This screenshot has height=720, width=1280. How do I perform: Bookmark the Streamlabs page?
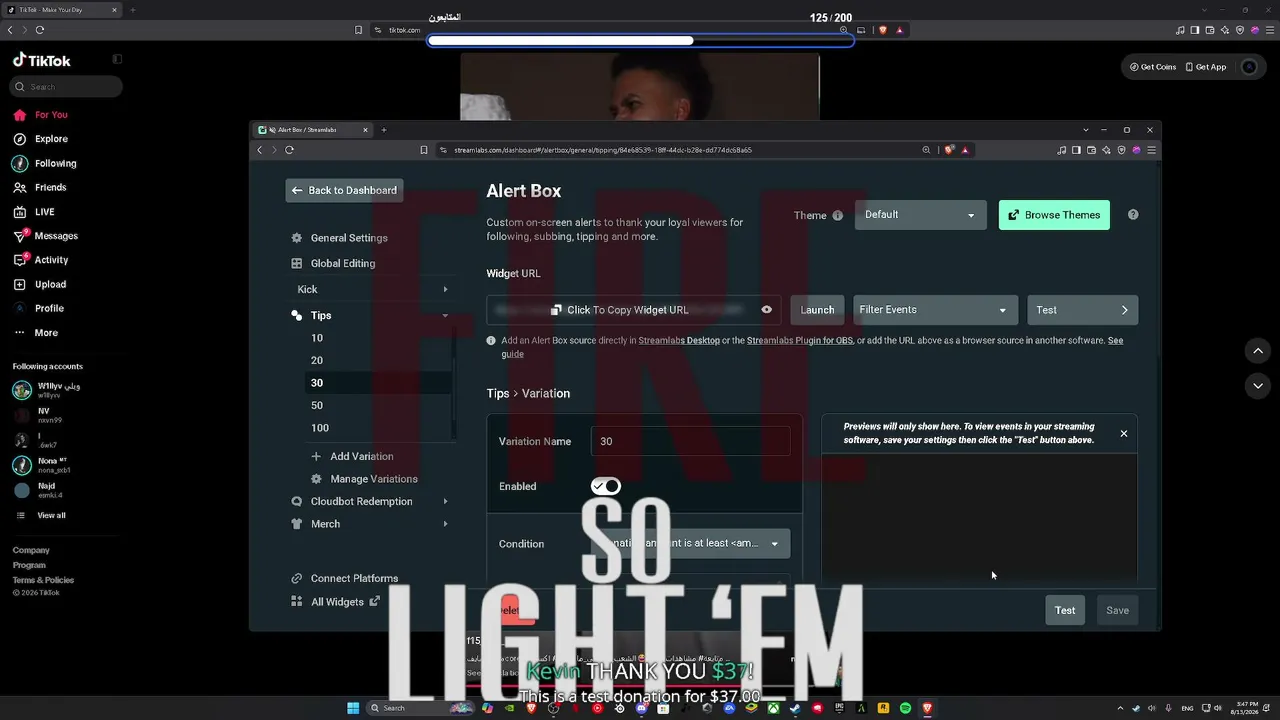click(x=424, y=150)
